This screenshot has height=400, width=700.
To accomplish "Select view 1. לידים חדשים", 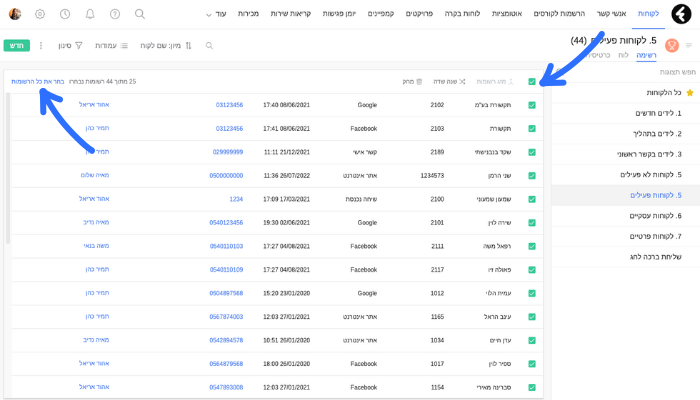I will [x=658, y=113].
